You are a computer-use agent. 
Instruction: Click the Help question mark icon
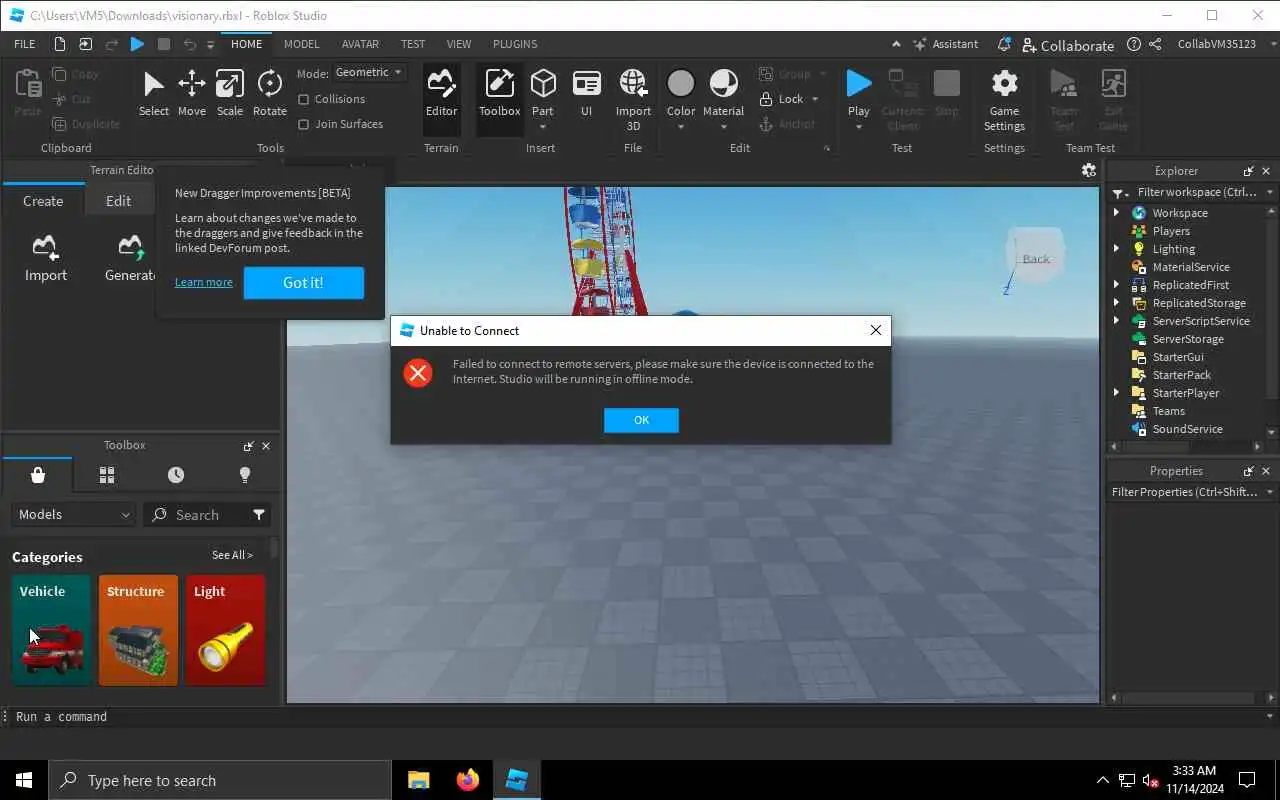coord(1133,44)
